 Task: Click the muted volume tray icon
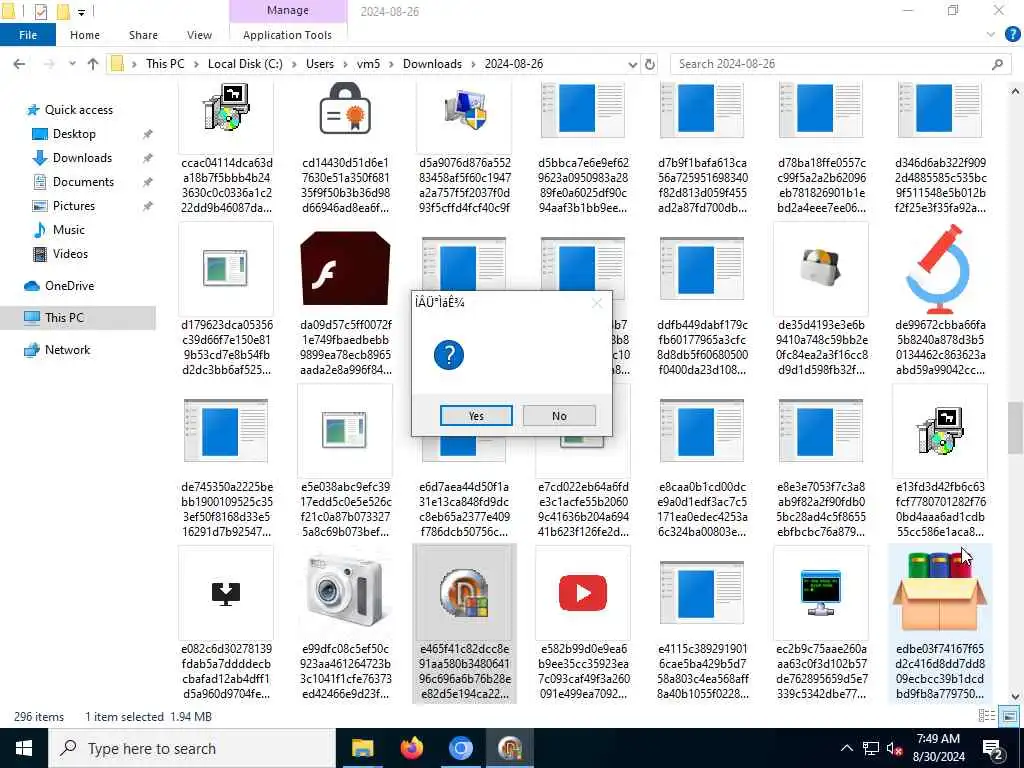[895, 748]
